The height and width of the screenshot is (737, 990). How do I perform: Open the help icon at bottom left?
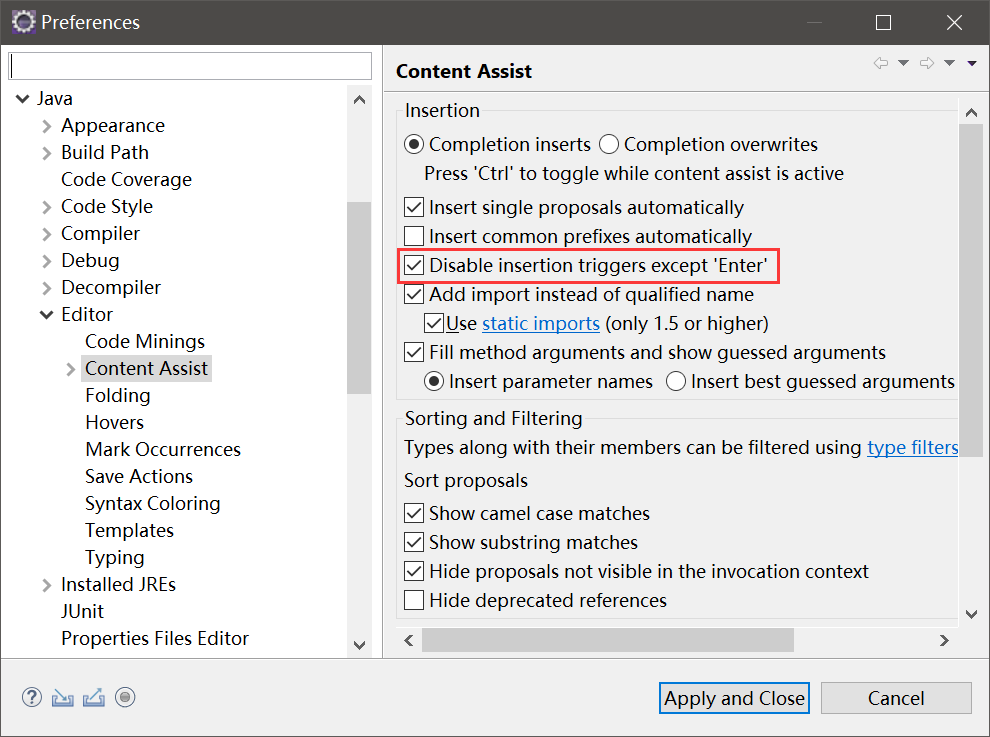[x=32, y=697]
